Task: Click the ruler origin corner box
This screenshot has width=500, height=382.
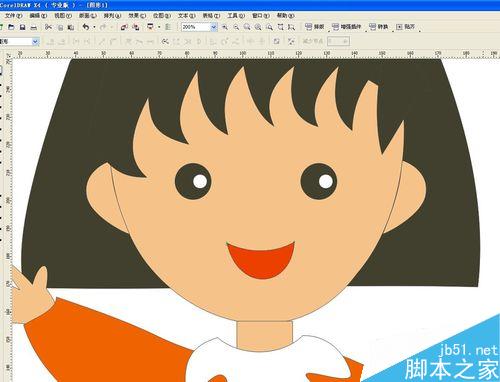Action: (x=8, y=55)
